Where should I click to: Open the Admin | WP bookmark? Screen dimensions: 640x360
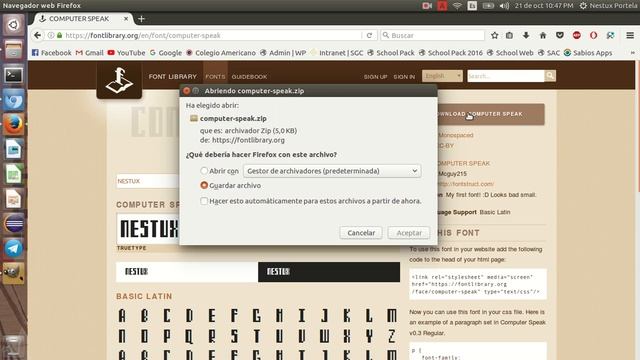[283, 53]
